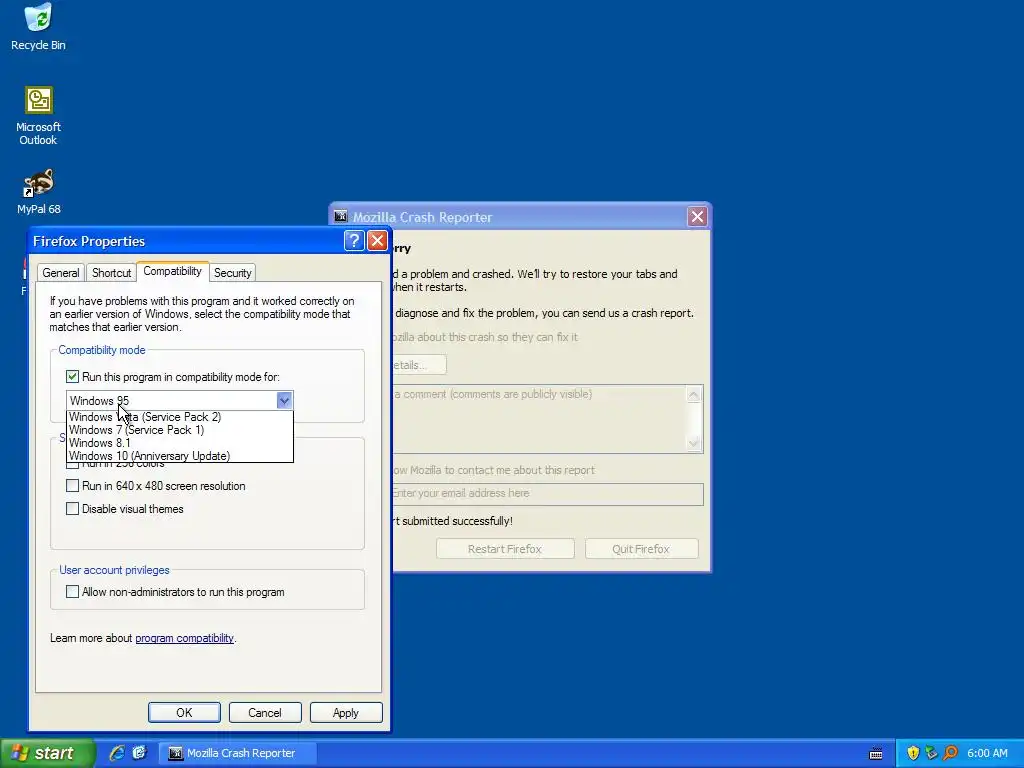Open the on-screen keyboard tray icon

(876, 754)
